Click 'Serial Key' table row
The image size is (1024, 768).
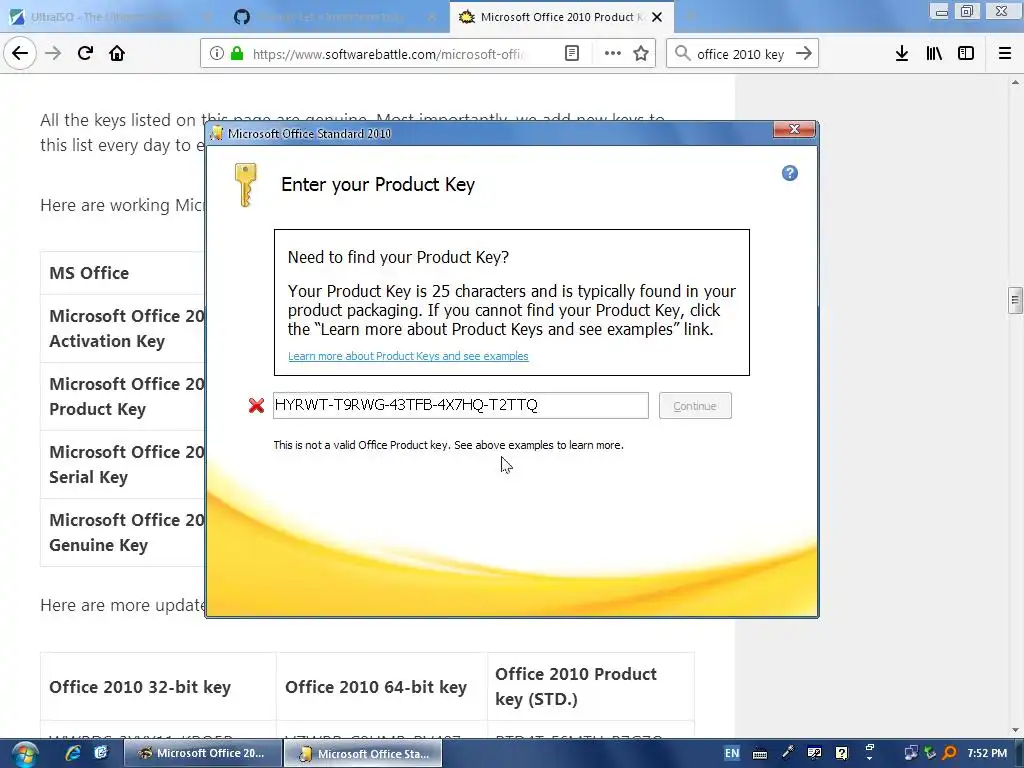point(123,464)
